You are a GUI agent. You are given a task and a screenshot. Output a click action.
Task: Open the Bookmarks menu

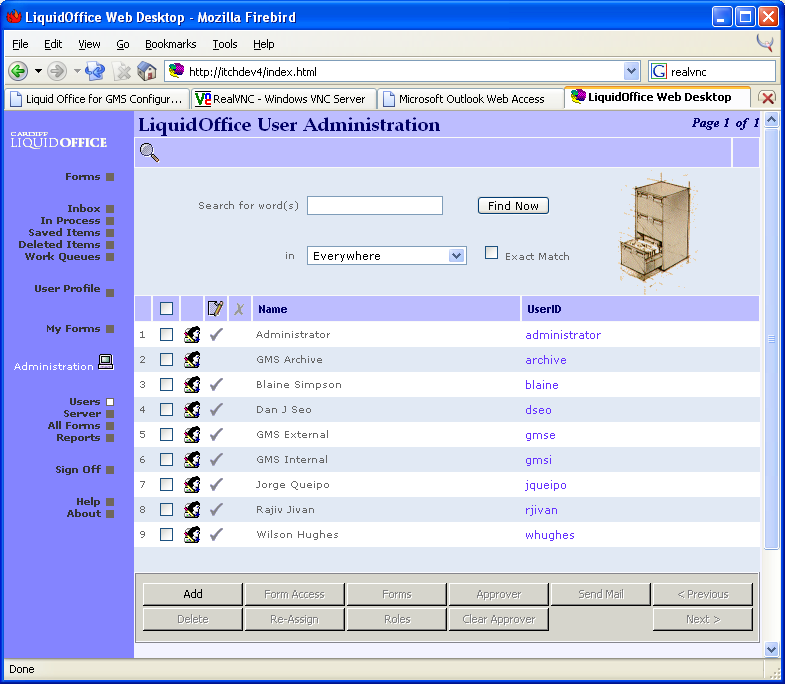coord(170,44)
